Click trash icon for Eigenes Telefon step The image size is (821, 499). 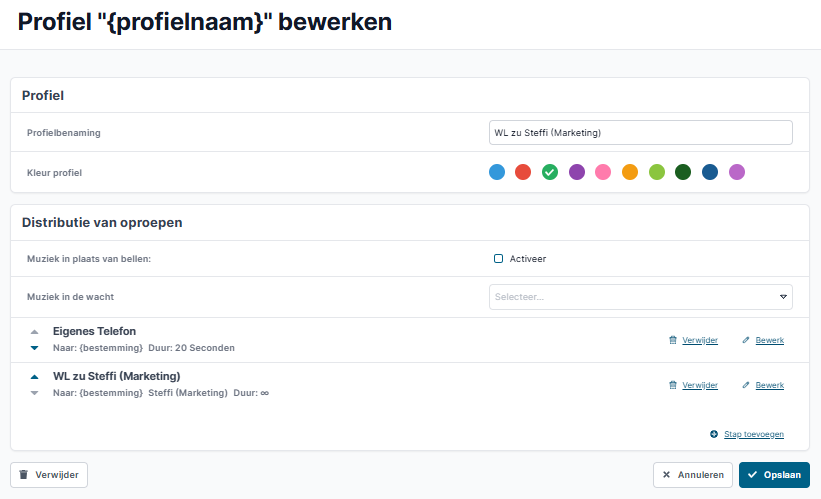click(x=673, y=340)
